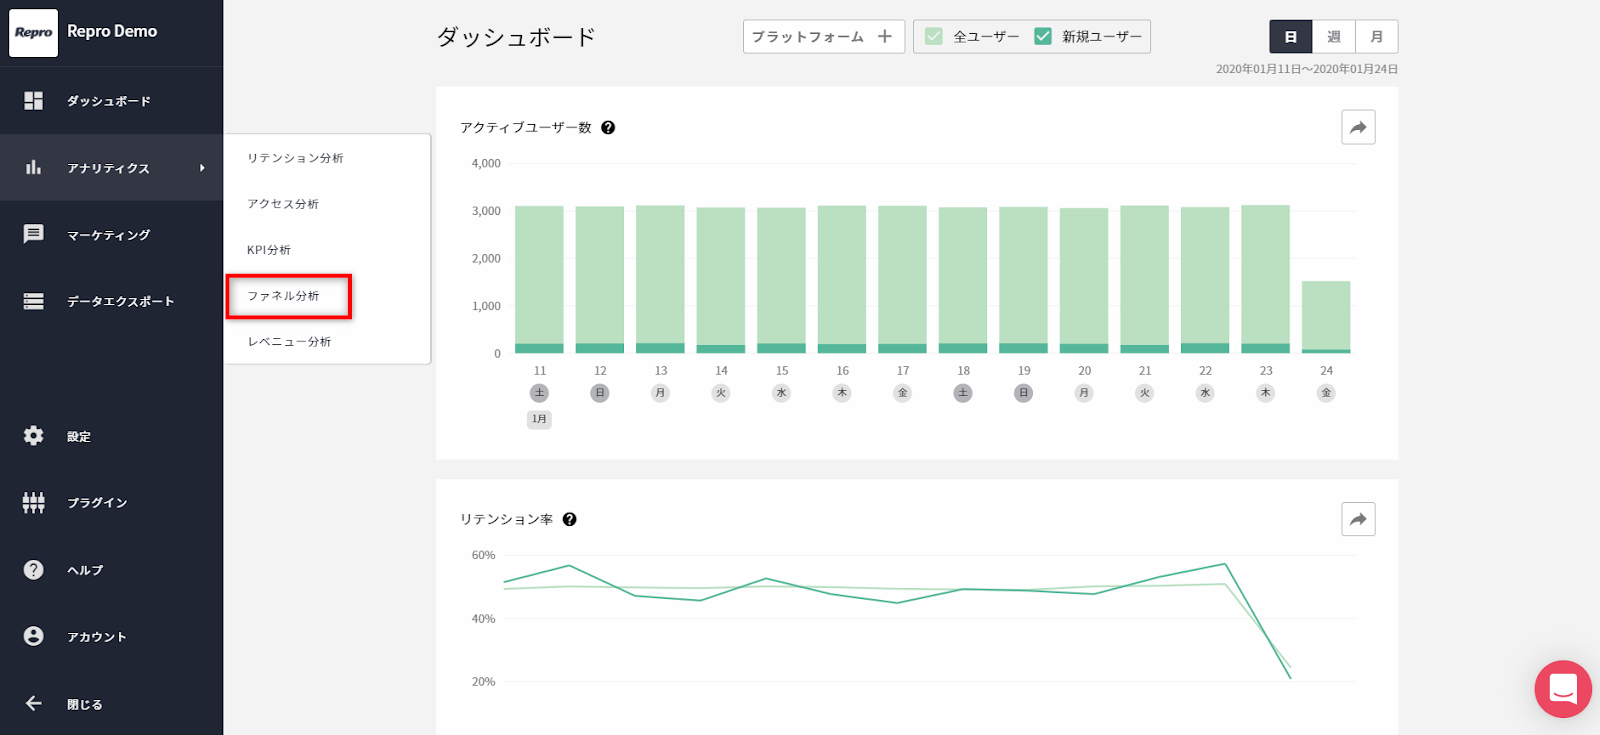Click the ヘルプ question mark icon
Viewport: 1600px width, 735px height.
[33, 570]
